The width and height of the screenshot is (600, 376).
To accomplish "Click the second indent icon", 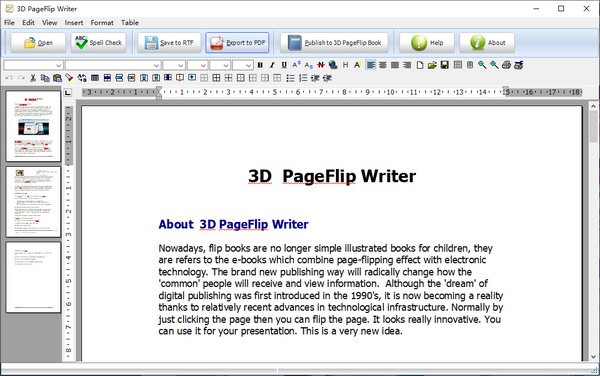I will pos(327,78).
